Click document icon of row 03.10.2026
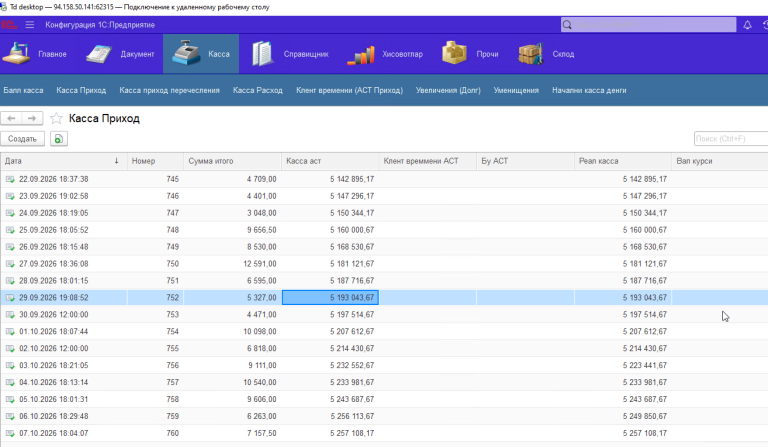This screenshot has width=768, height=447. pyautogui.click(x=10, y=366)
